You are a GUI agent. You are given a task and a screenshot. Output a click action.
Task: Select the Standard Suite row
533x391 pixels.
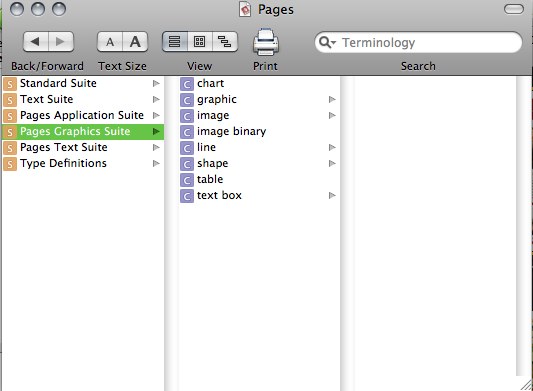[83, 83]
